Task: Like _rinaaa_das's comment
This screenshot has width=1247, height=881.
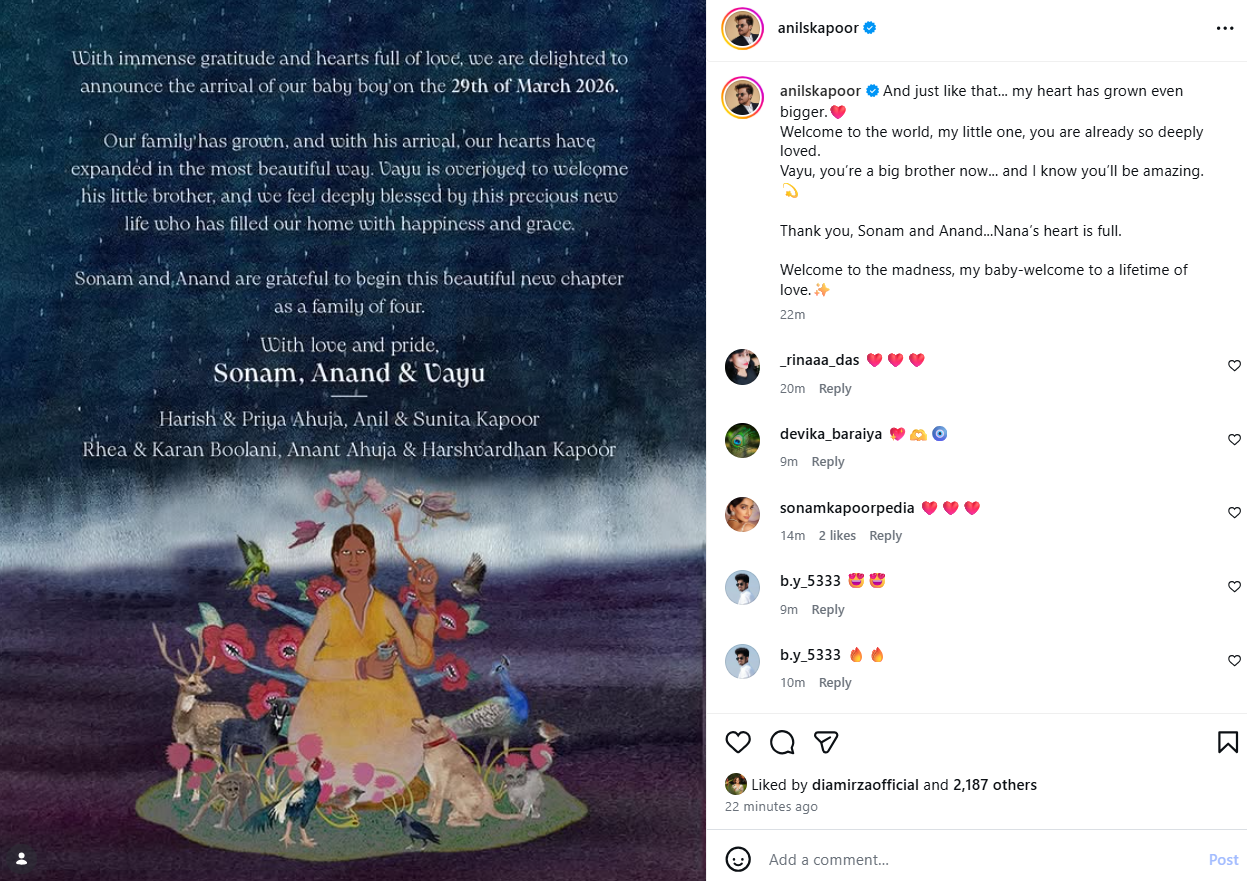Action: (1234, 366)
